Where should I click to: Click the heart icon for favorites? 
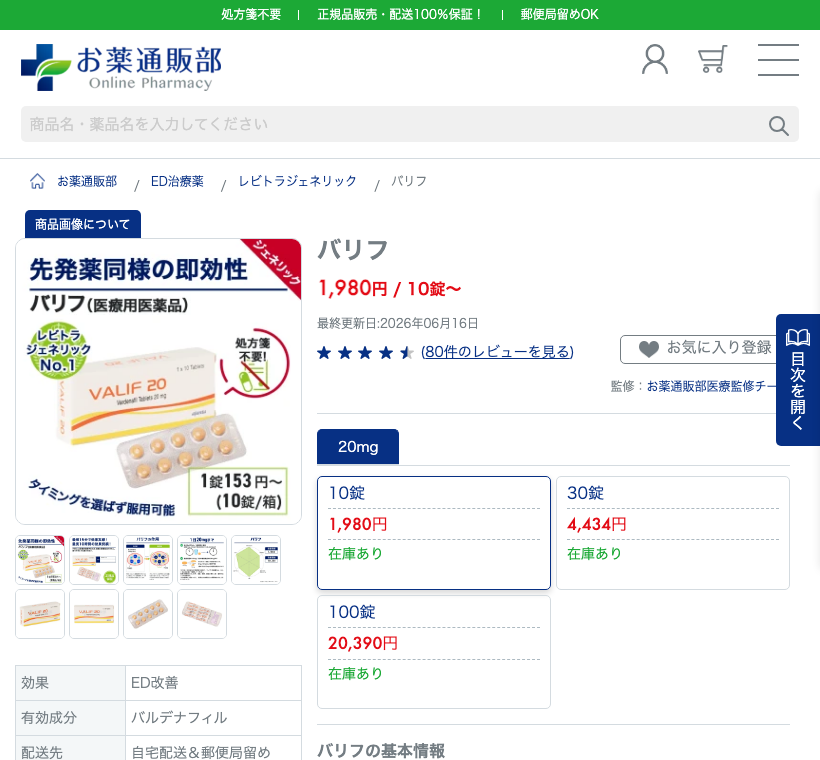tap(648, 349)
